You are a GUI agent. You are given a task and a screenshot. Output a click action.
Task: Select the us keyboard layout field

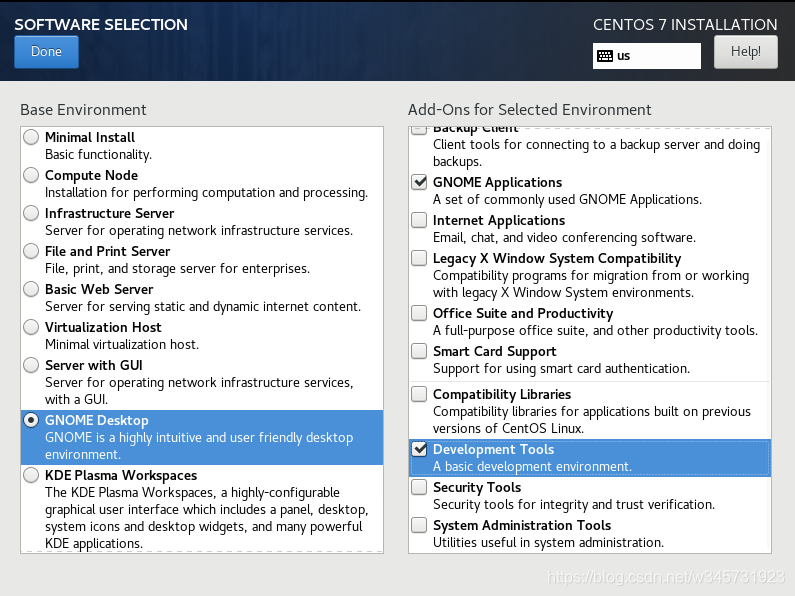tap(655, 56)
